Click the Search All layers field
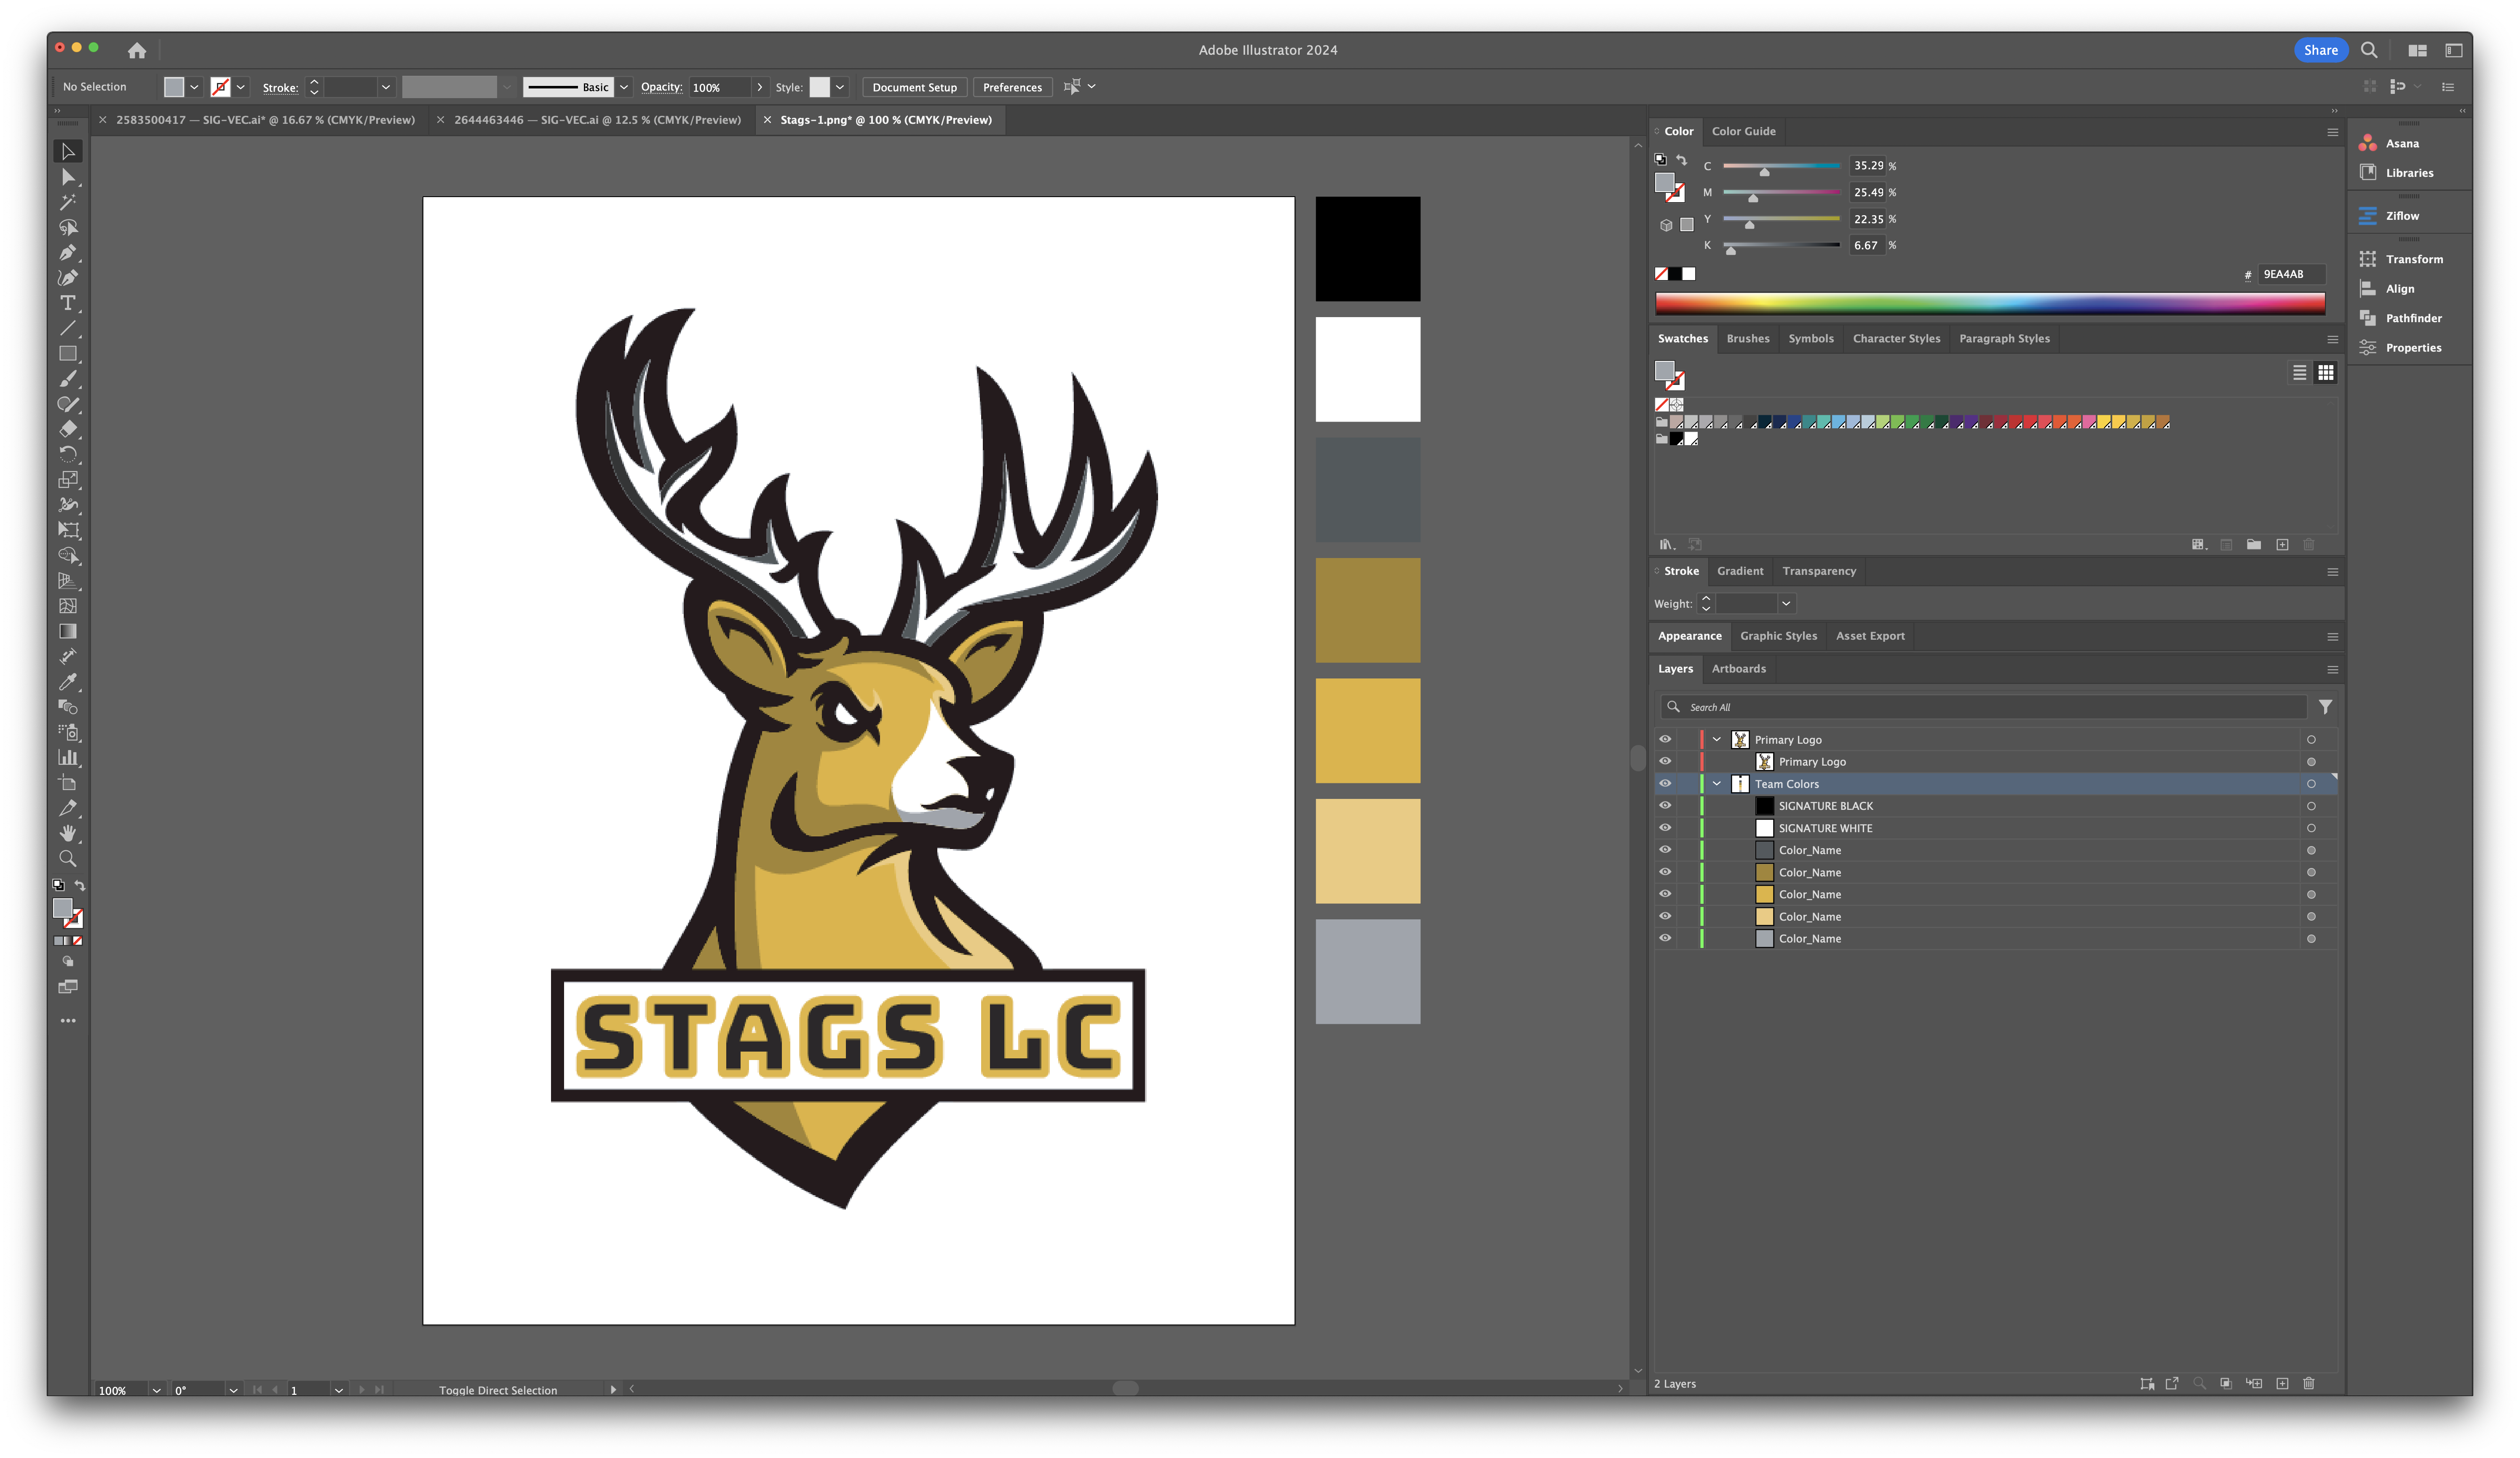Viewport: 2520px width, 1458px height. coord(1990,707)
